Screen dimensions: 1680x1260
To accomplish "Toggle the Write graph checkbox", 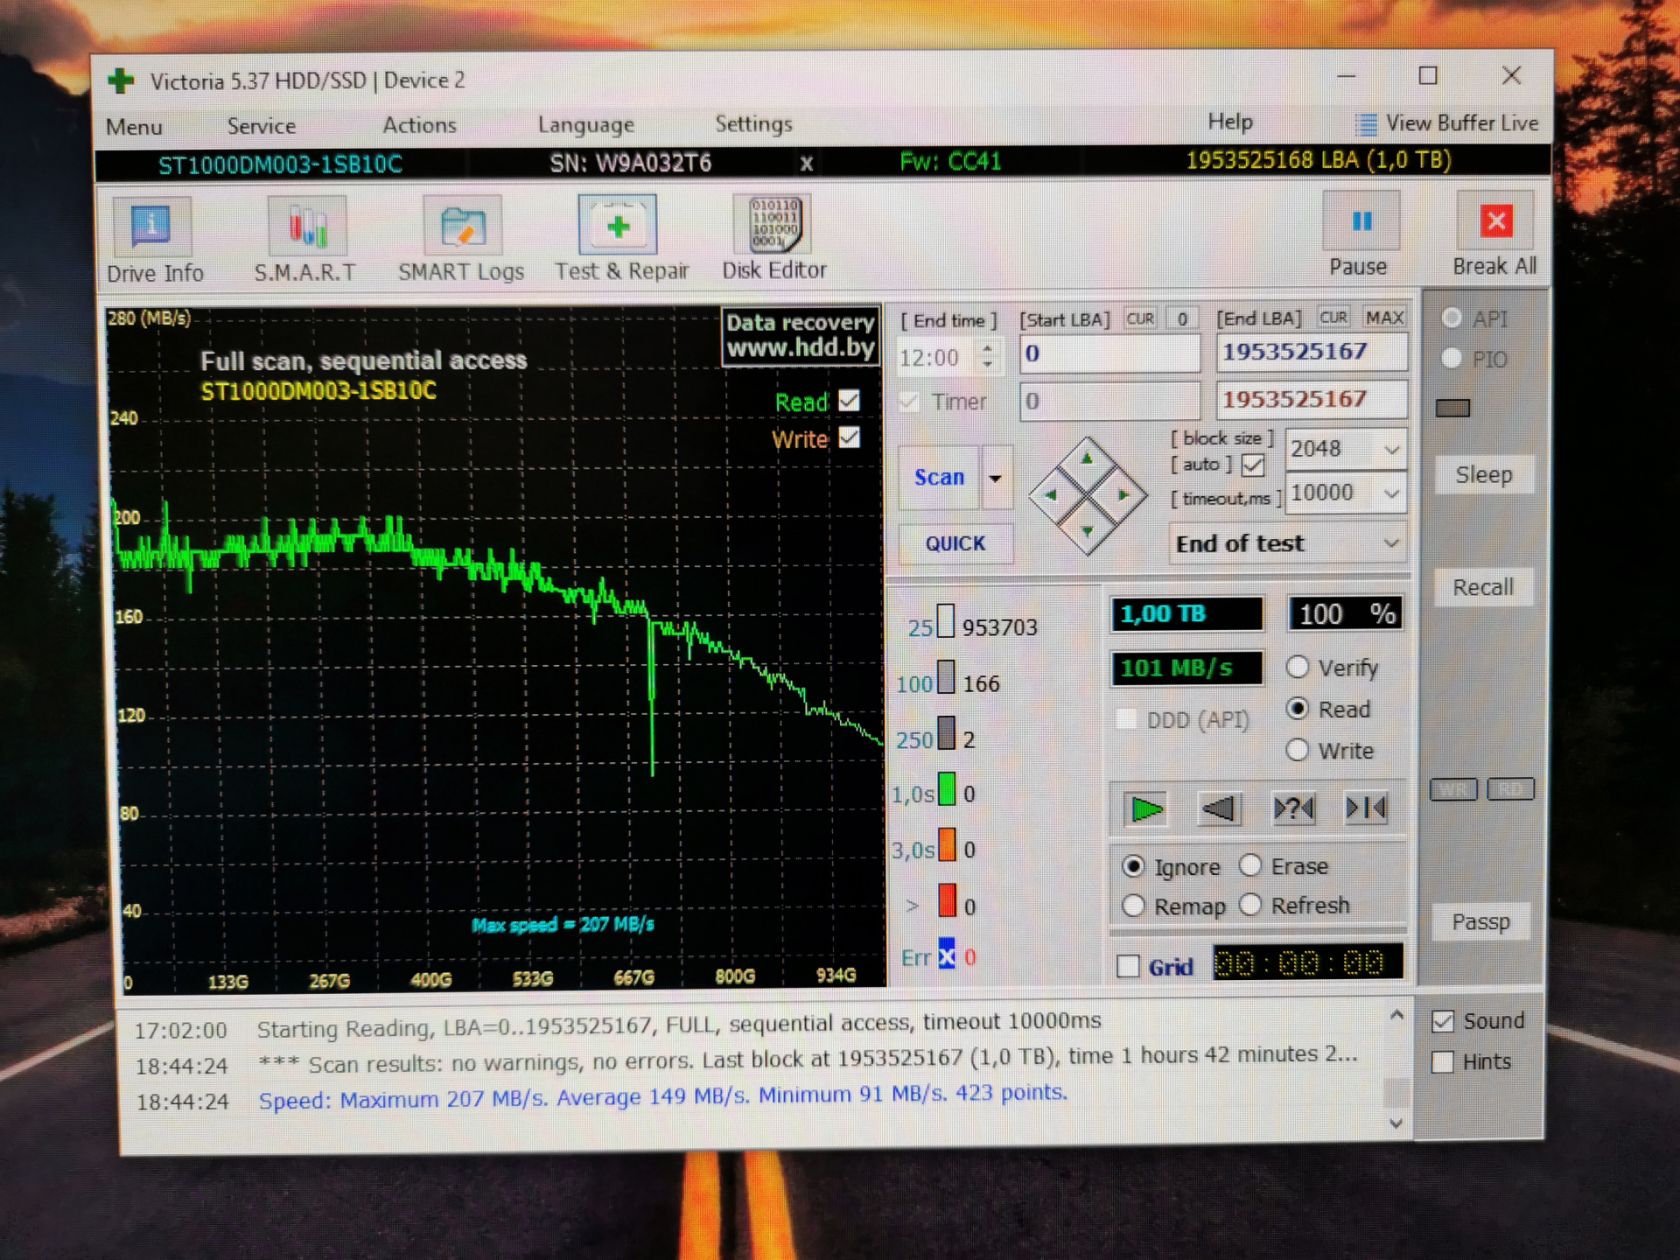I will pos(849,438).
